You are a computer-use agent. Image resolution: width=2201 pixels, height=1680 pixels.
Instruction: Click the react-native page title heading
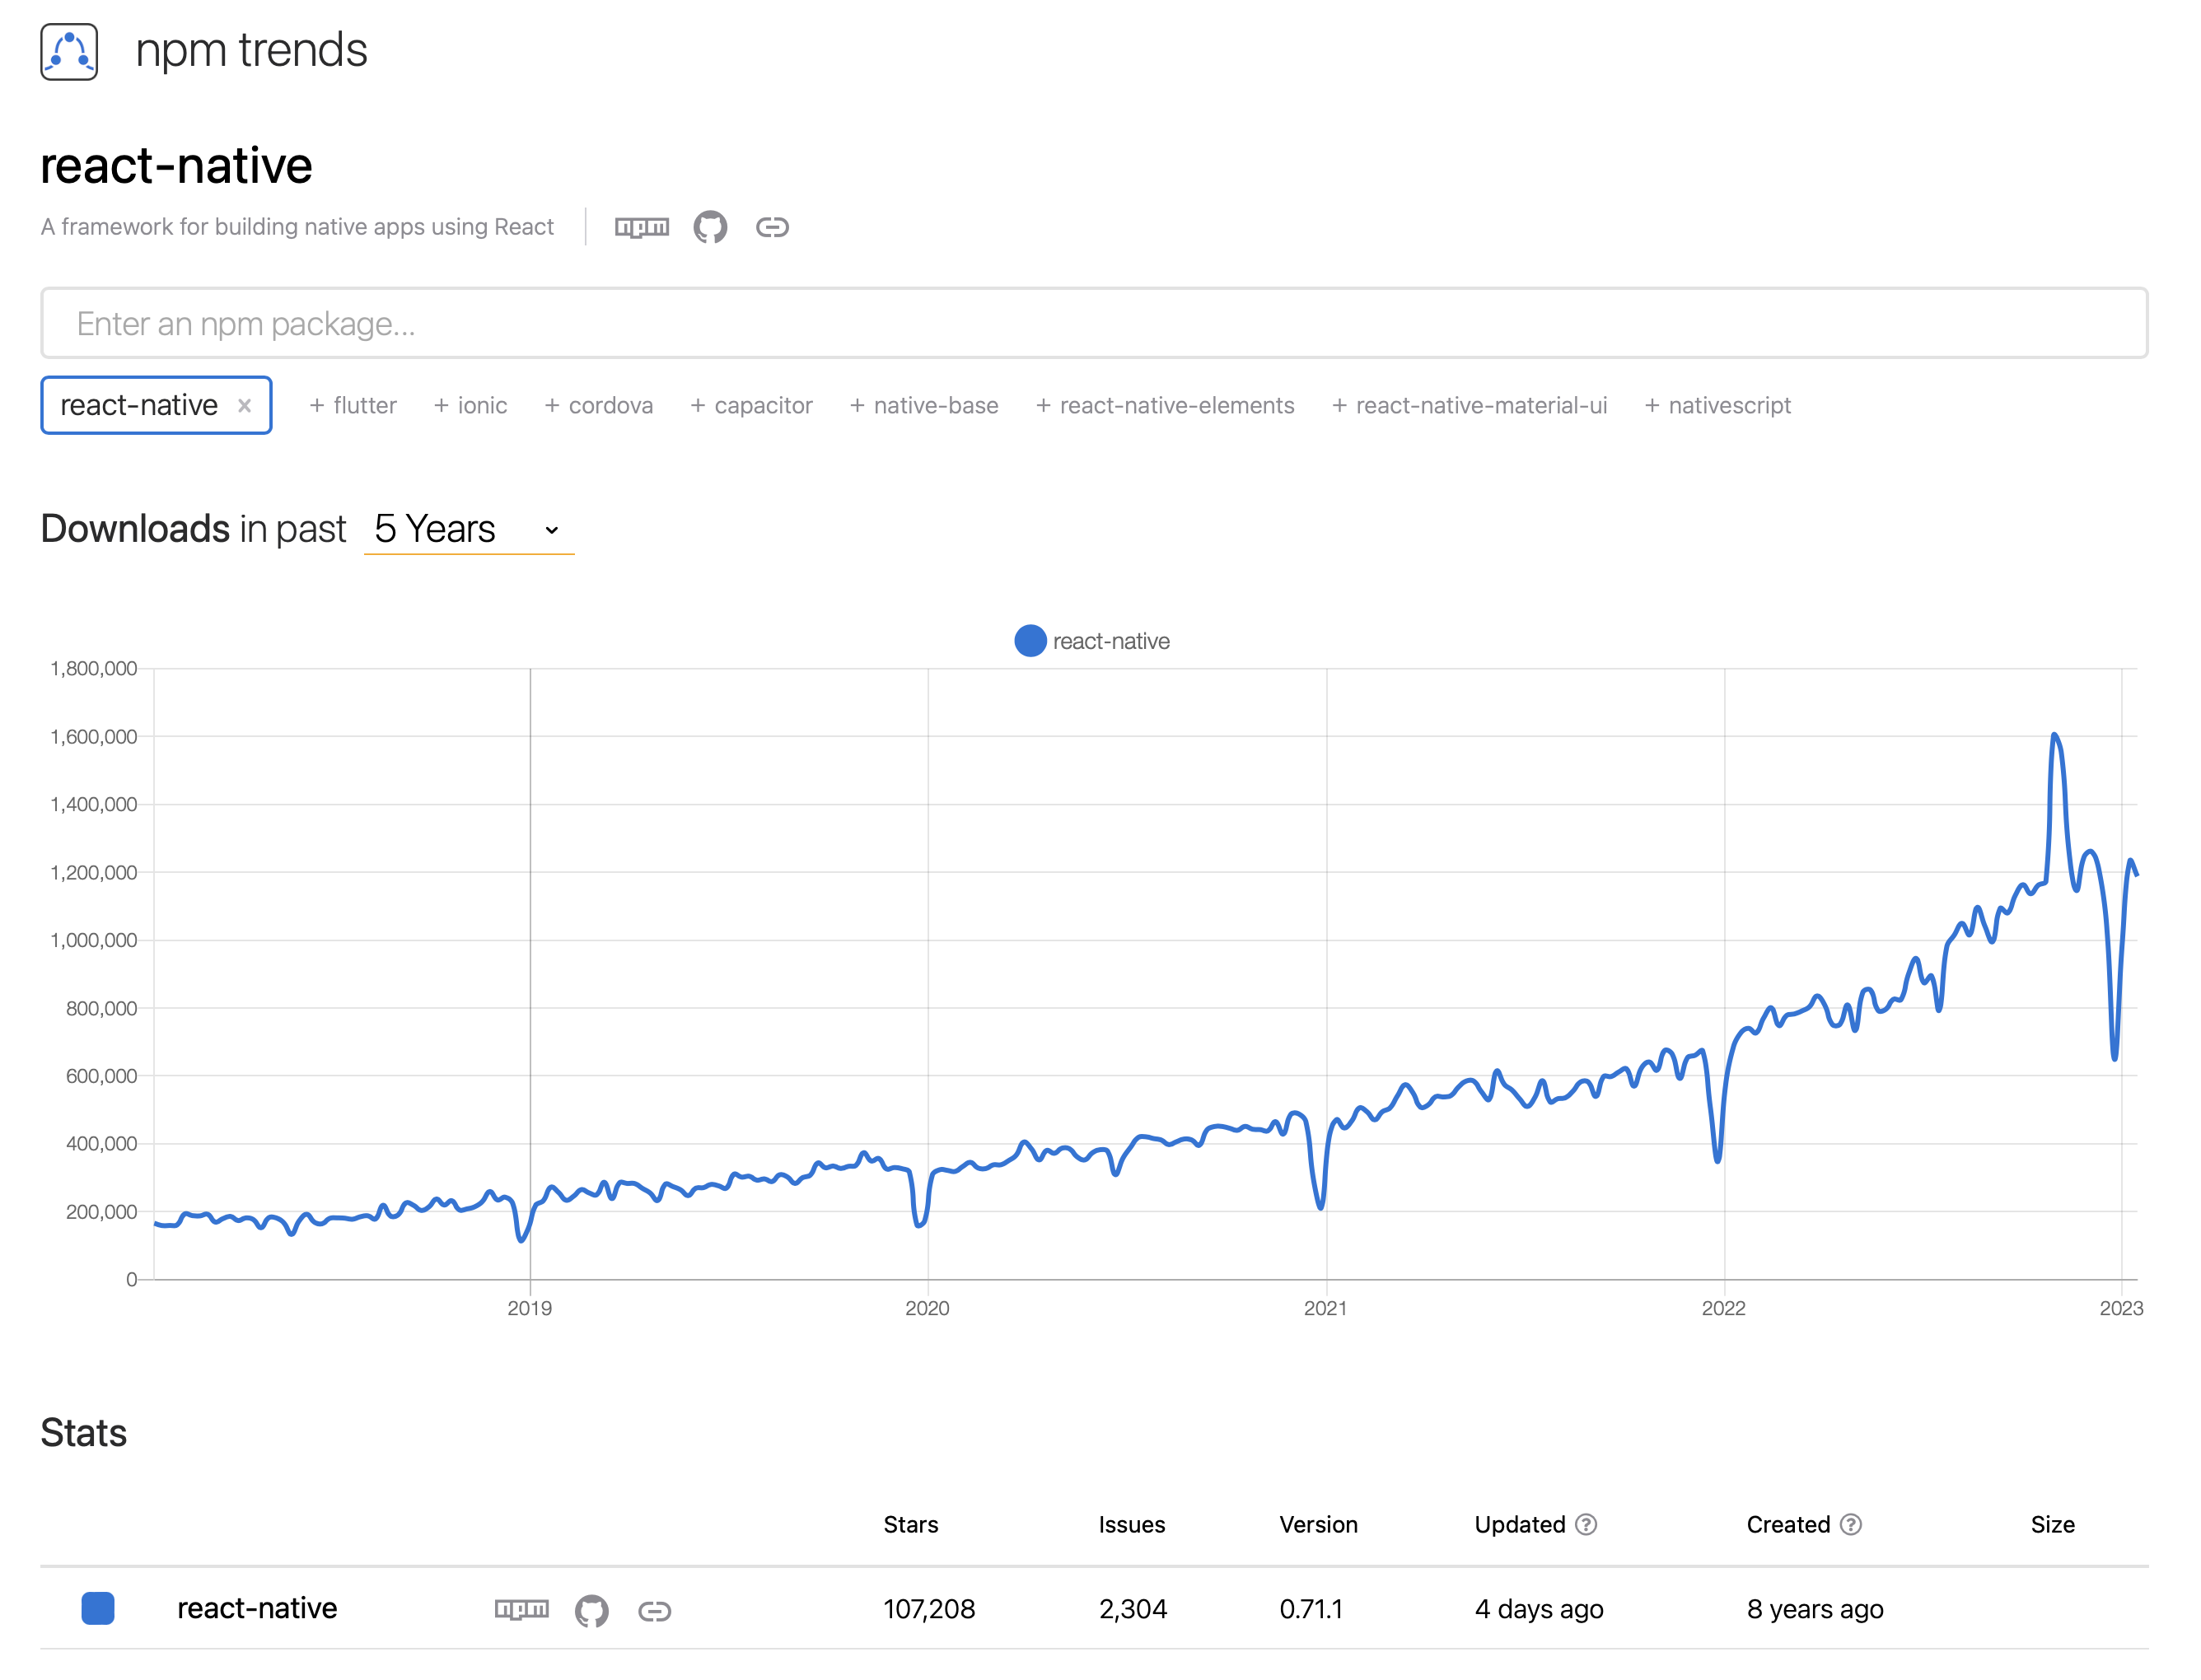point(176,165)
